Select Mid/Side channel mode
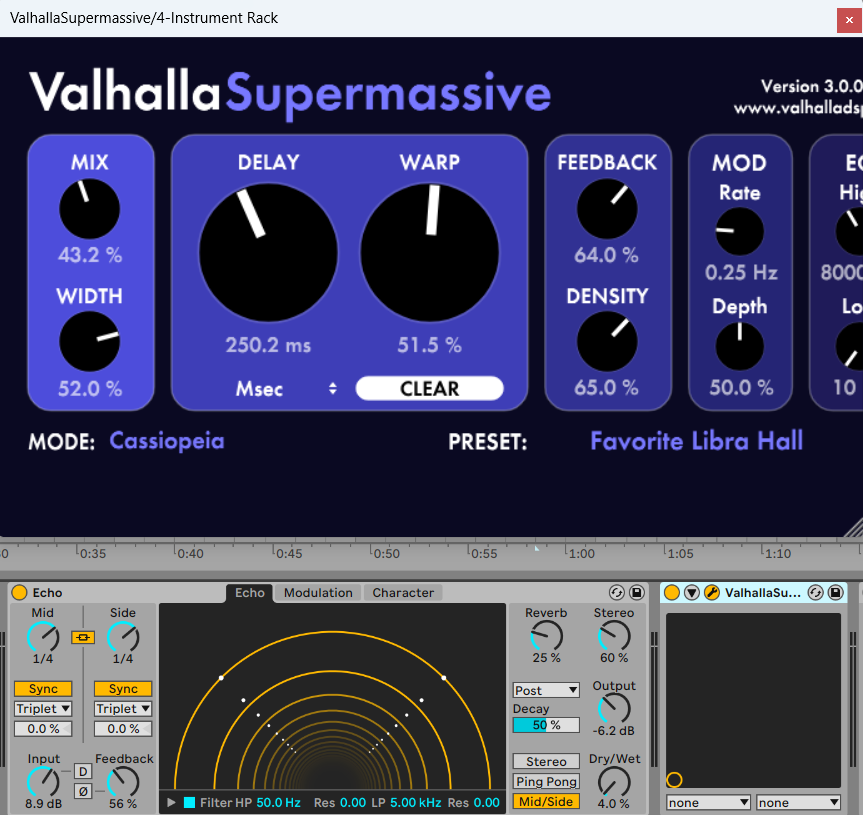The height and width of the screenshot is (815, 863). [x=546, y=802]
